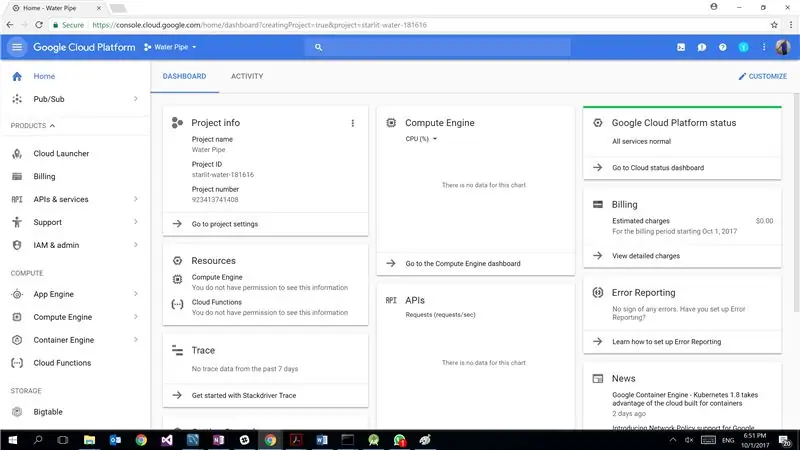This screenshot has height=450, width=800.
Task: Expand the Compute Engine submenu arrow
Action: (136, 317)
